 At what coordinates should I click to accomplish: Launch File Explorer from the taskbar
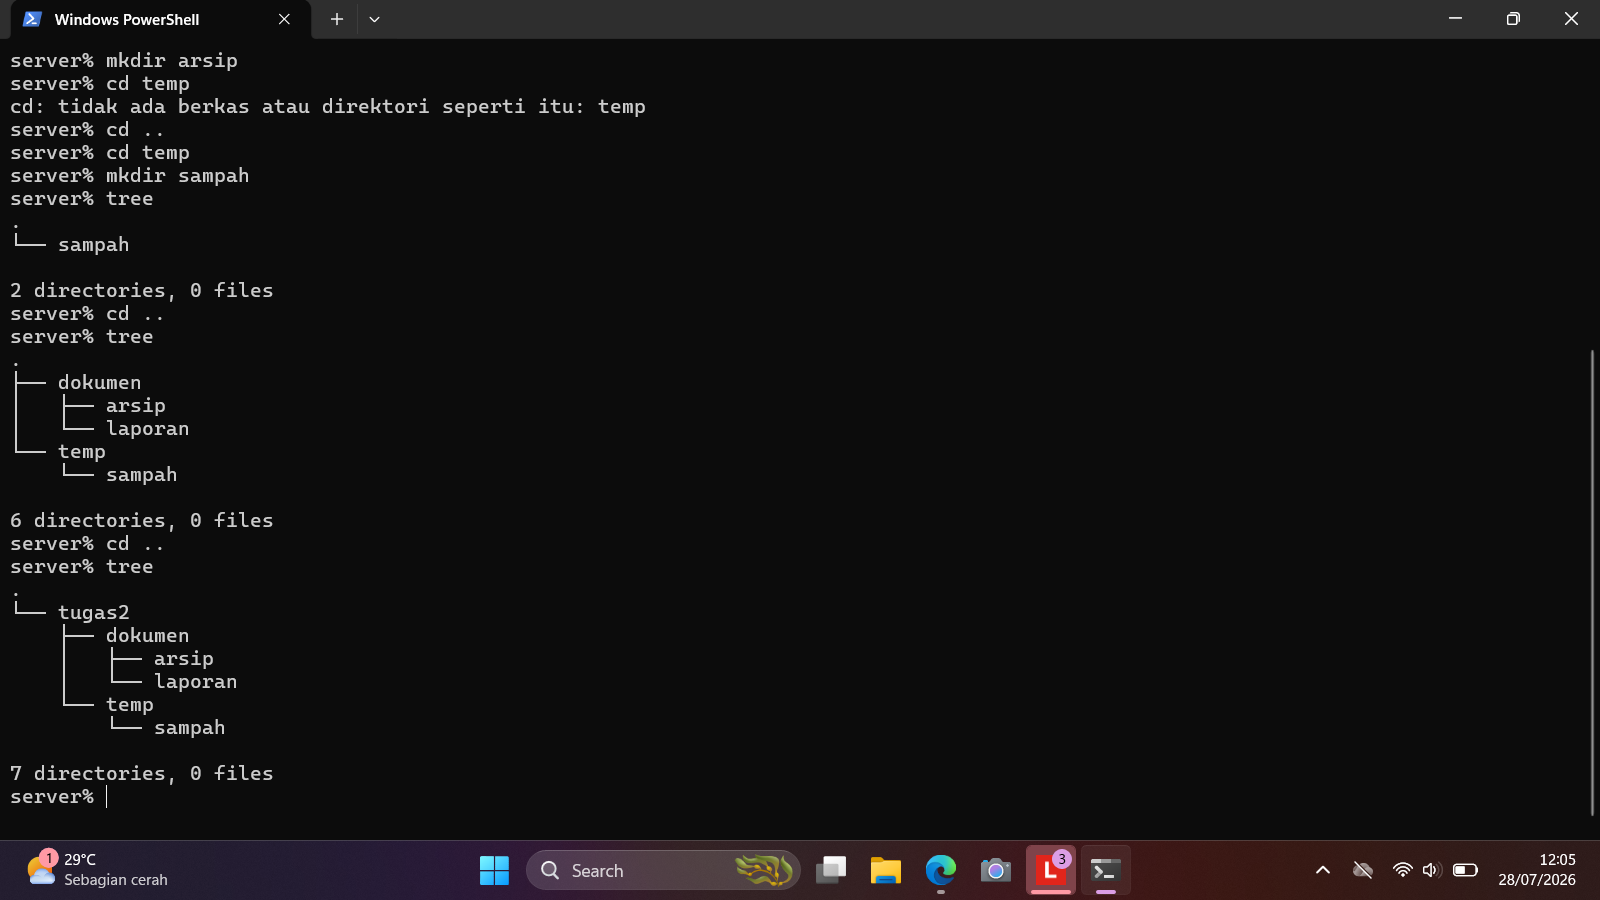coord(886,870)
